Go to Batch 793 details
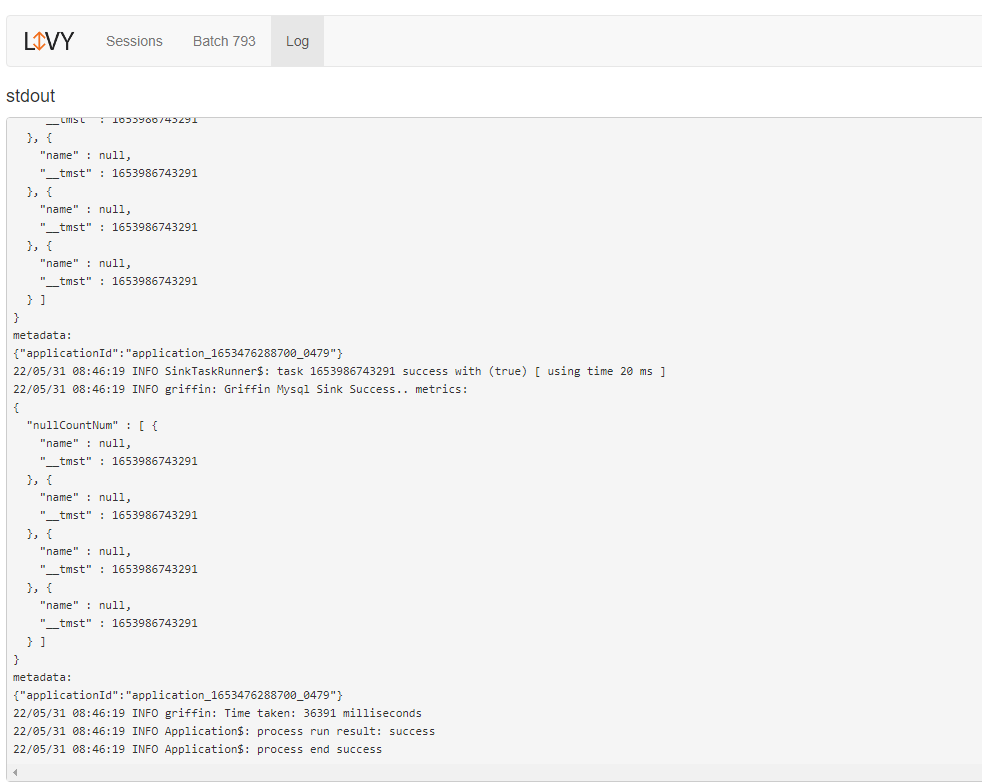982x783 pixels. (x=224, y=41)
